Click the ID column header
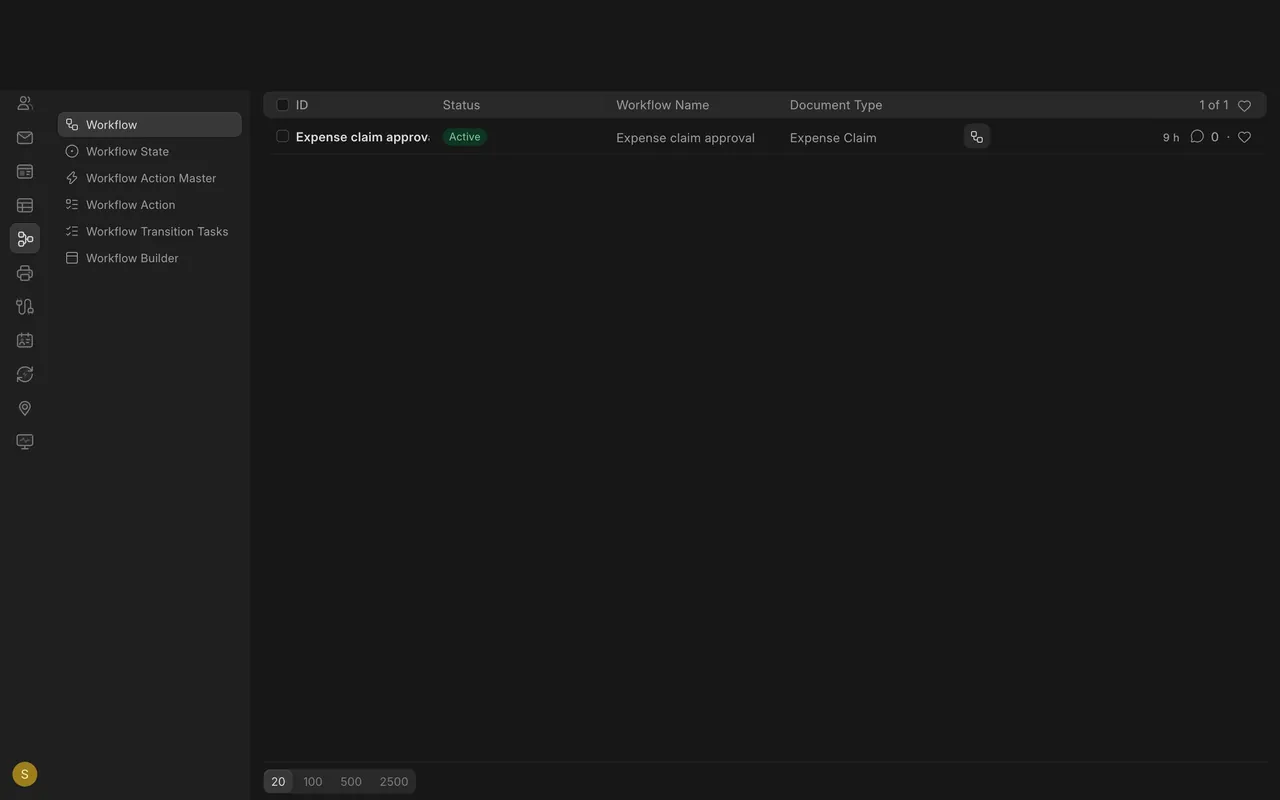This screenshot has height=800, width=1280. [x=302, y=105]
